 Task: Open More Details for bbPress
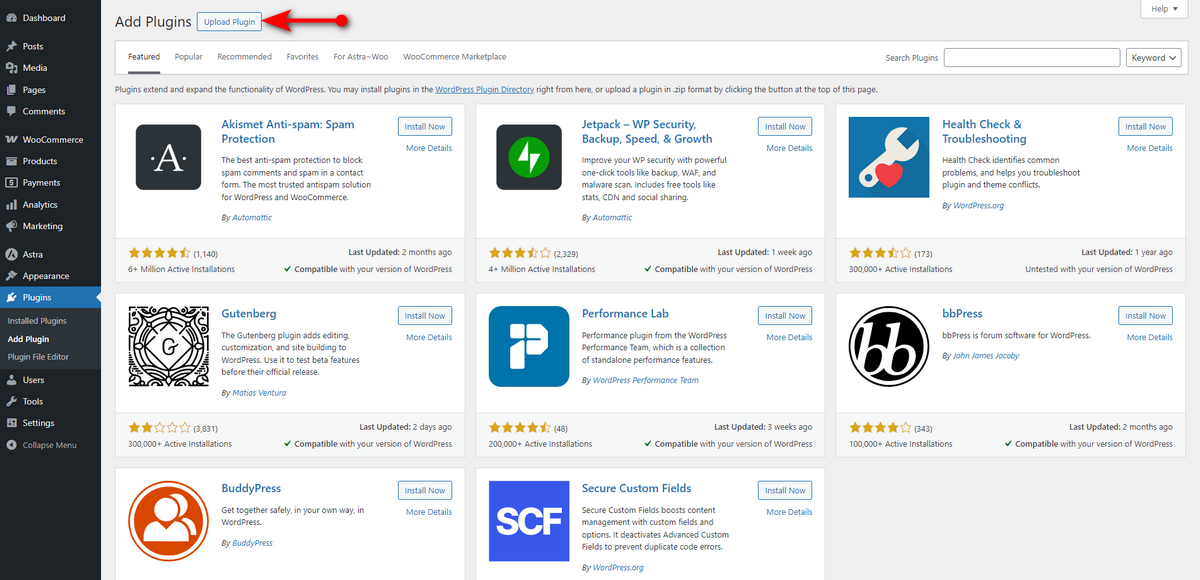point(1150,337)
